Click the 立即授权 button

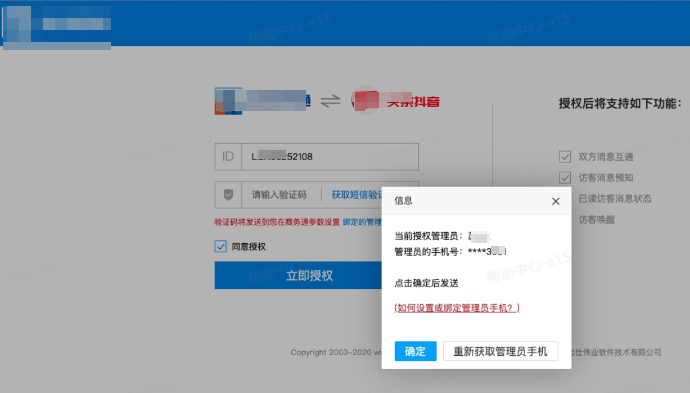[298, 275]
